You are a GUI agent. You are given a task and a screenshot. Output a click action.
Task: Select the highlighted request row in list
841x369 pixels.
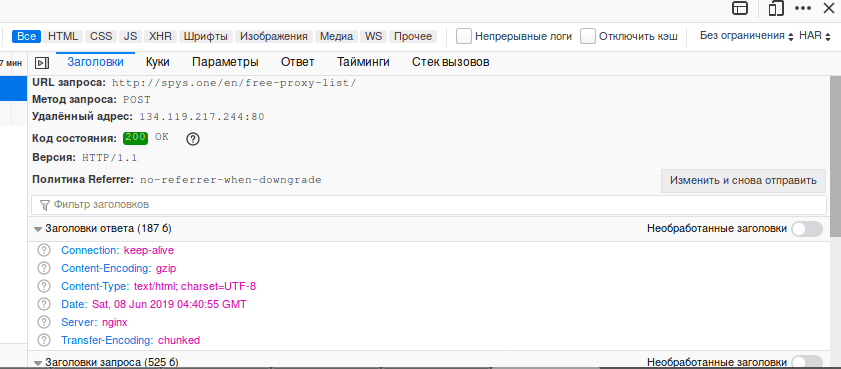coord(13,88)
